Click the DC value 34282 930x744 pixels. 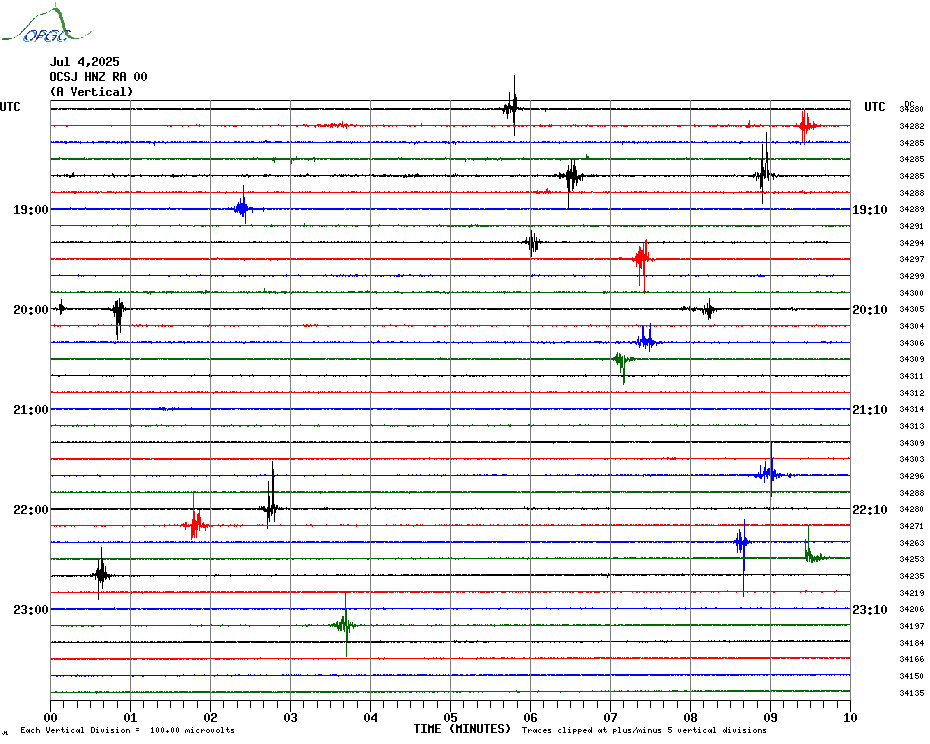[x=912, y=126]
